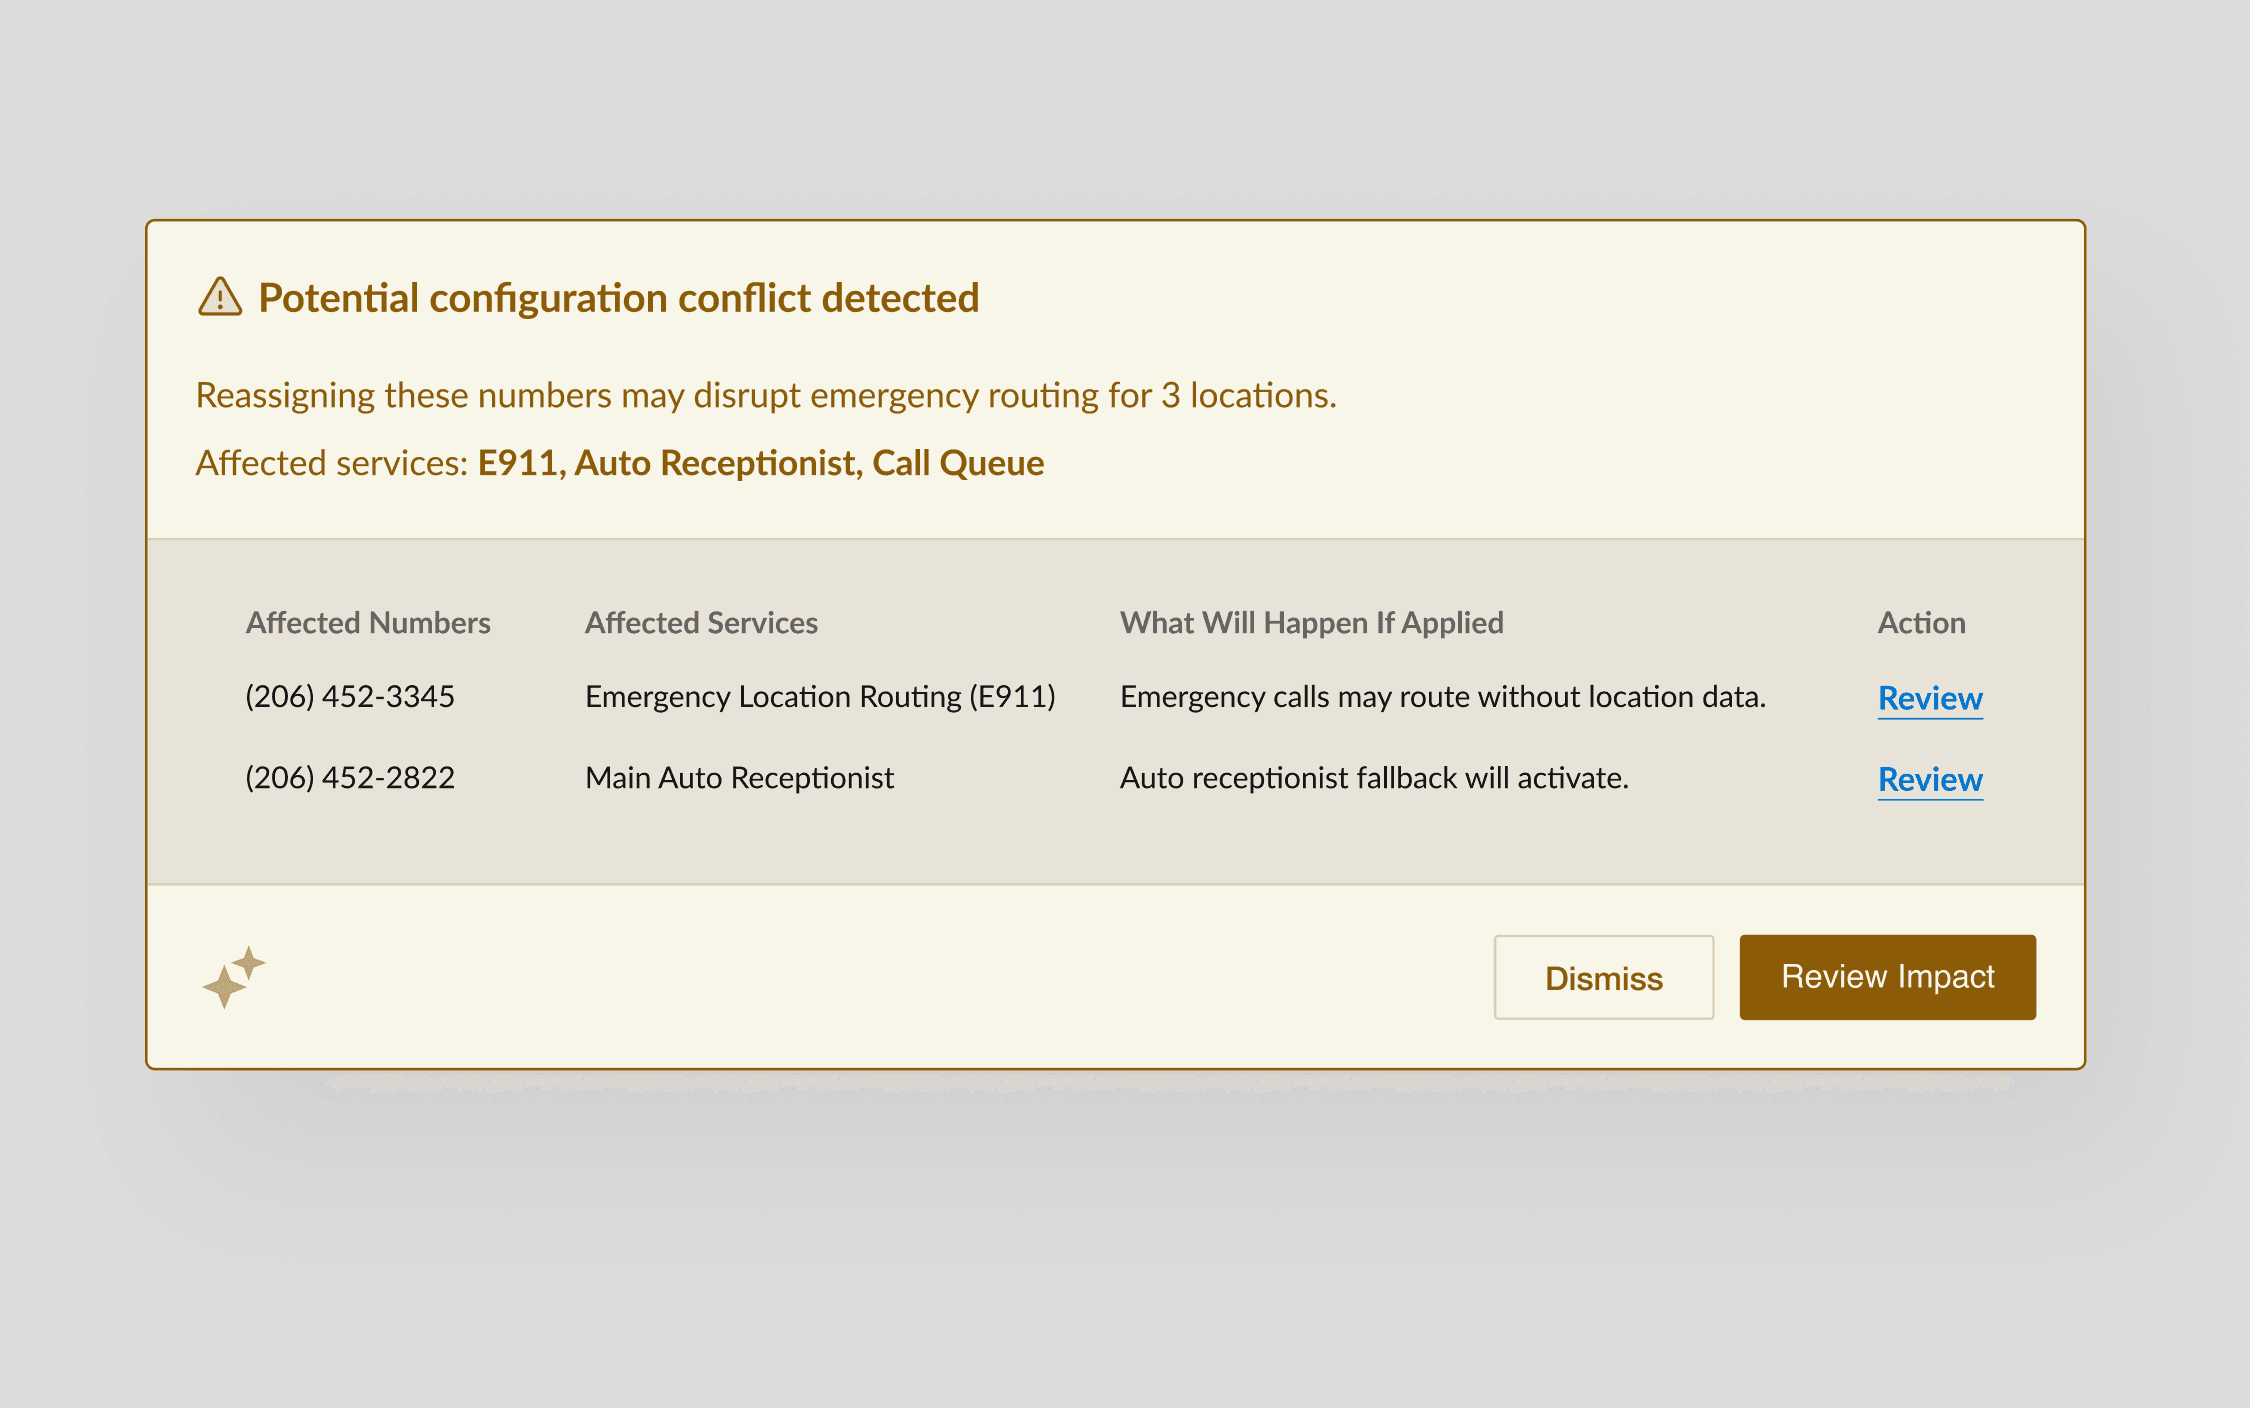Click the Main Auto Receptionist service cell
The width and height of the screenshot is (2250, 1408).
pos(739,777)
